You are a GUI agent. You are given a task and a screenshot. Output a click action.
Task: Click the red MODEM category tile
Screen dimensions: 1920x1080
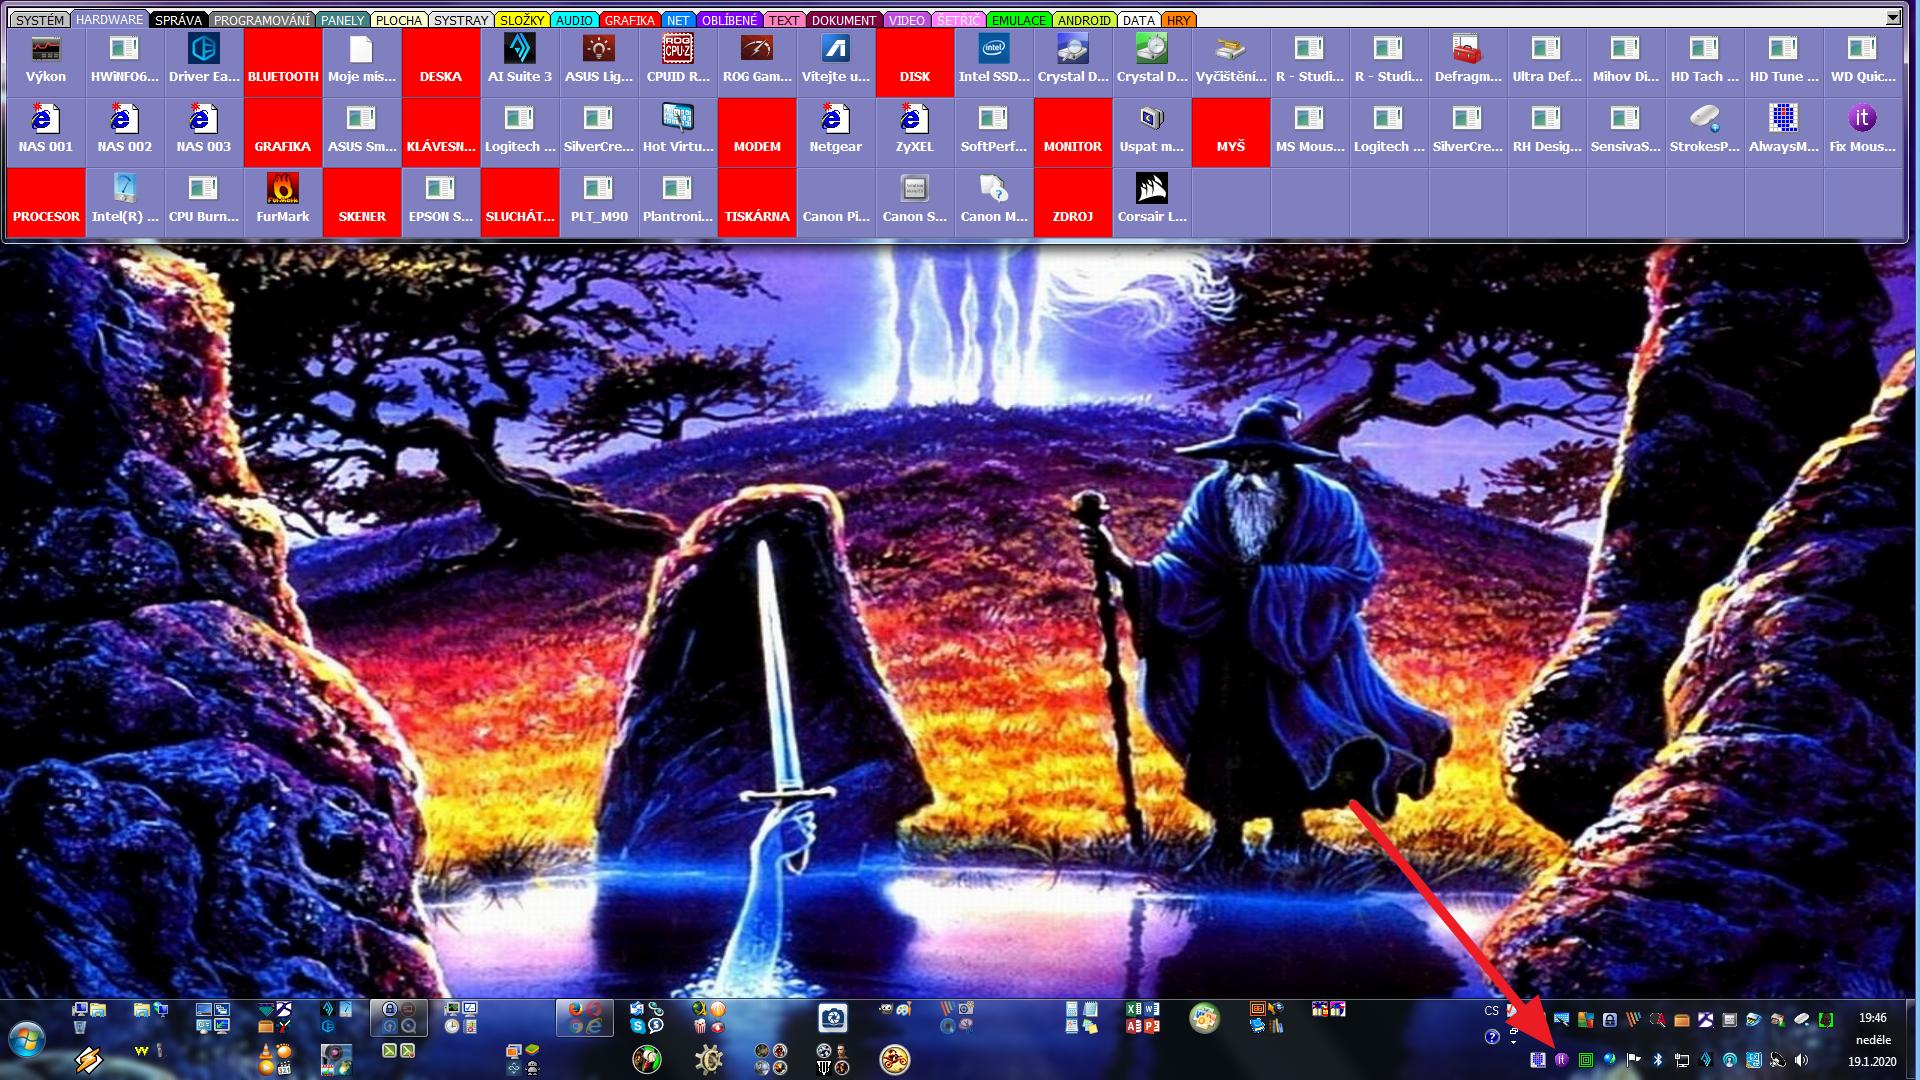pos(757,132)
